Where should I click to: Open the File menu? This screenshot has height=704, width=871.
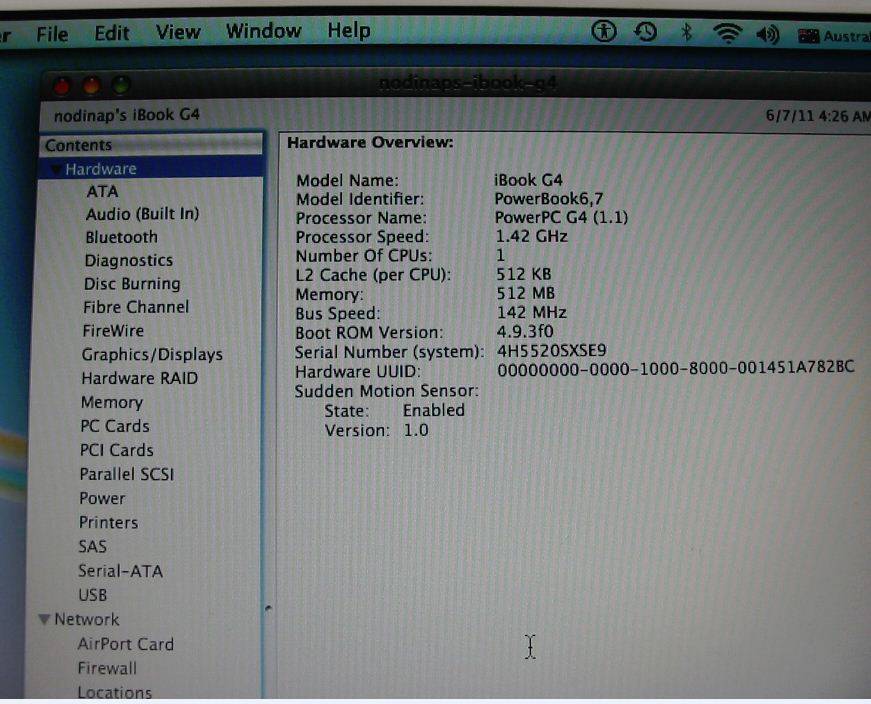coord(52,34)
